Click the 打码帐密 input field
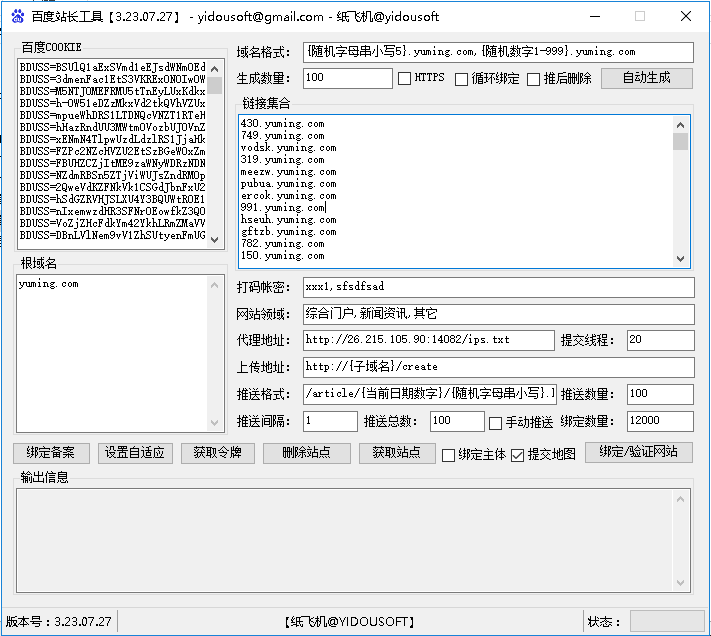 pos(499,287)
